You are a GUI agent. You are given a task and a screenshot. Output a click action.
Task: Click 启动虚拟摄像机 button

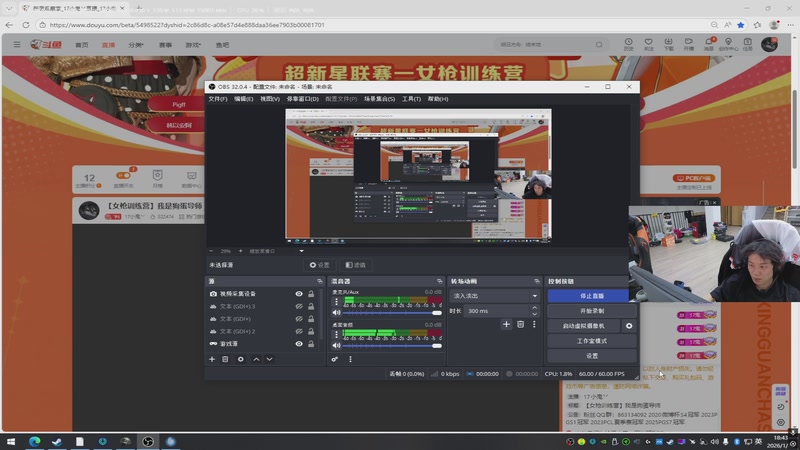coord(584,326)
